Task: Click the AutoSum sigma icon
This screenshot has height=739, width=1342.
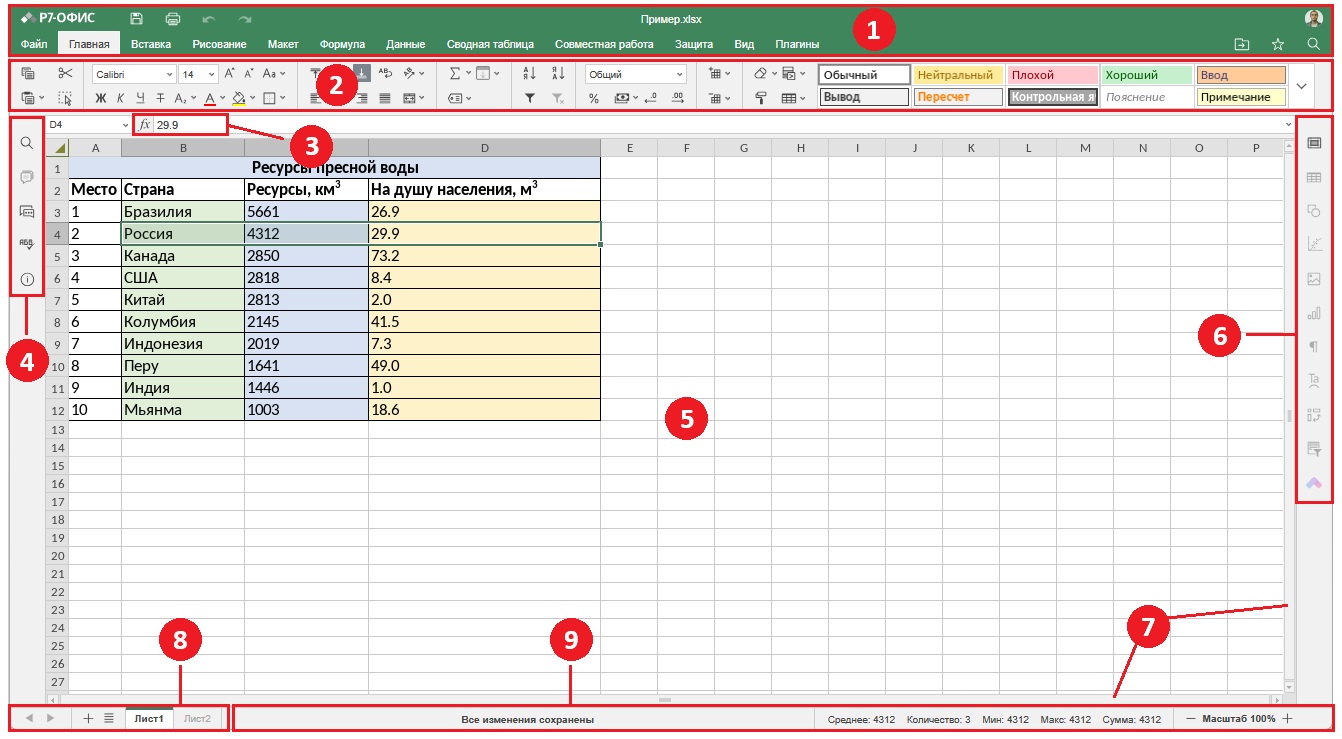Action: point(454,73)
